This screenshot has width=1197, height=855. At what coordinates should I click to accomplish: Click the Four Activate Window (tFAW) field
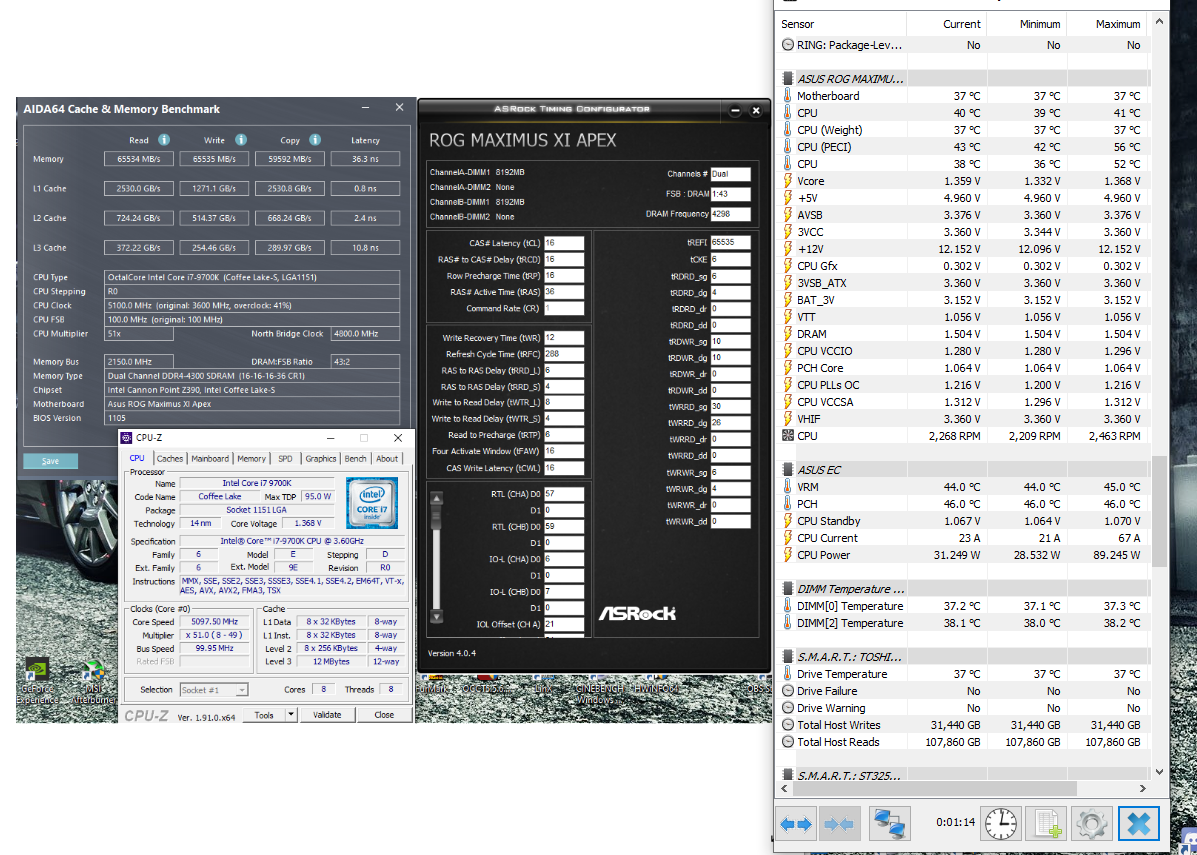(x=564, y=451)
